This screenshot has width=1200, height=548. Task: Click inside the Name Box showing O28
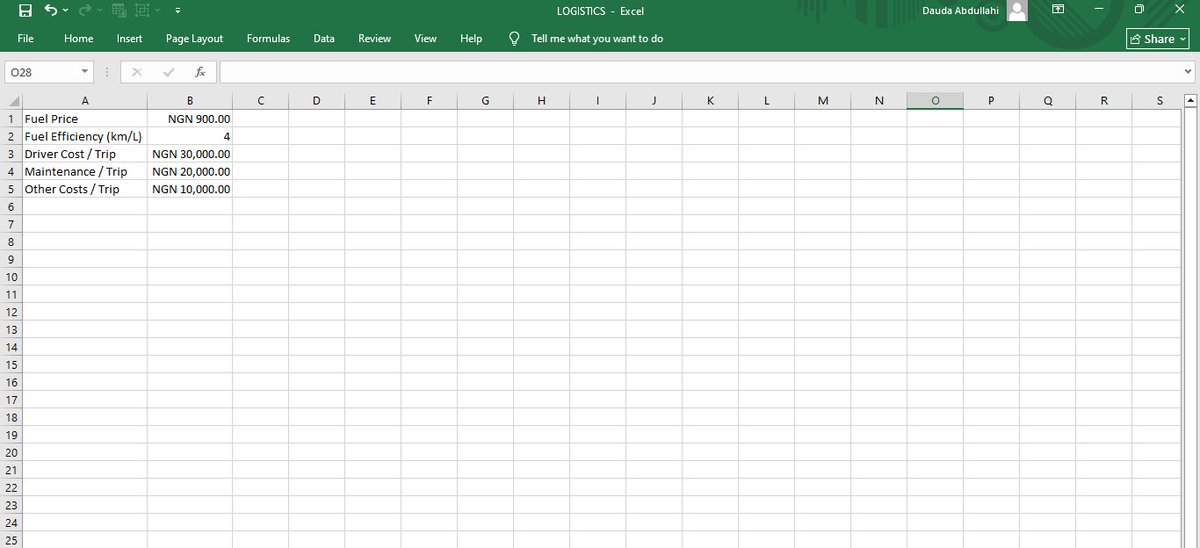click(40, 72)
